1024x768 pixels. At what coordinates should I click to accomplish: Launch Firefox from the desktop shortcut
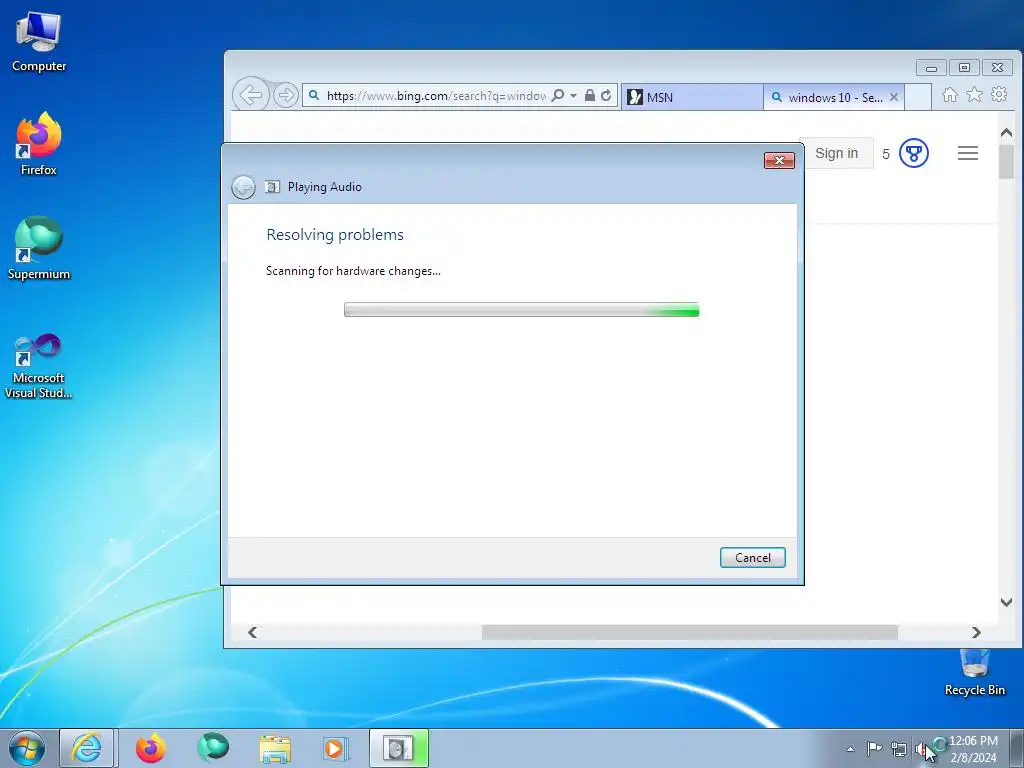(x=39, y=144)
